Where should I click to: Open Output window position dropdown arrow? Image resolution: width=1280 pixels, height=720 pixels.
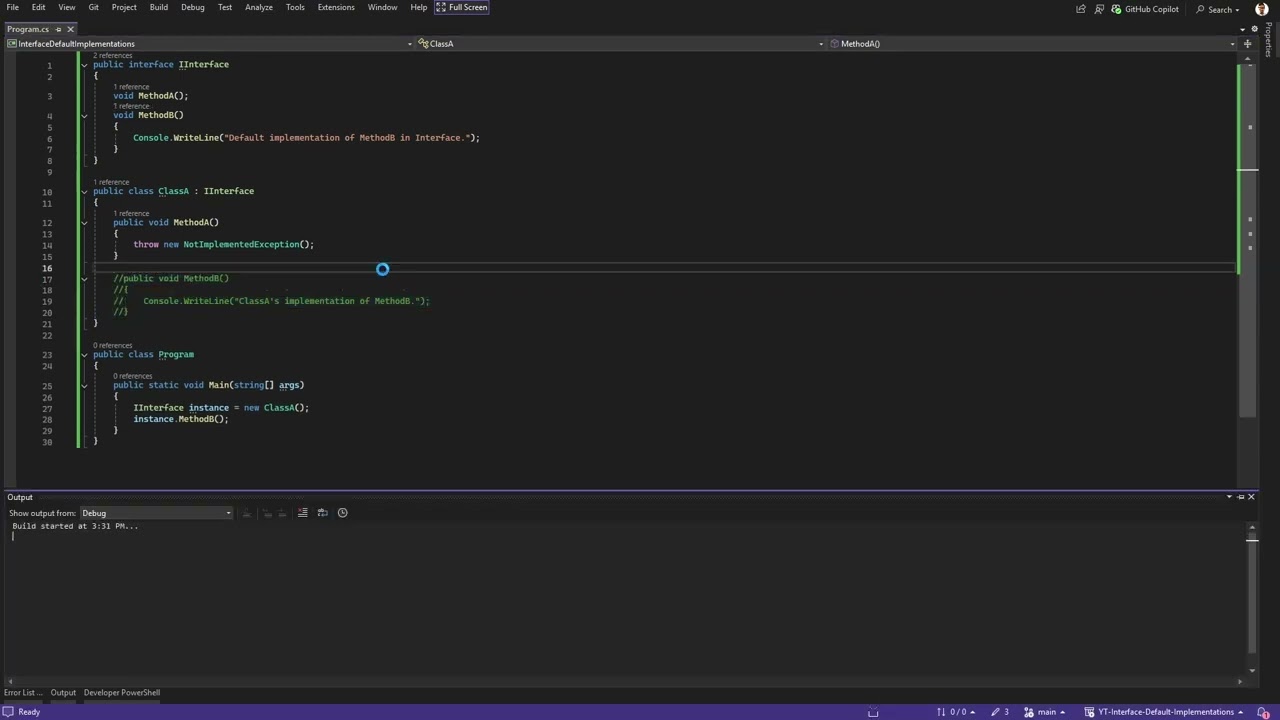click(1229, 497)
